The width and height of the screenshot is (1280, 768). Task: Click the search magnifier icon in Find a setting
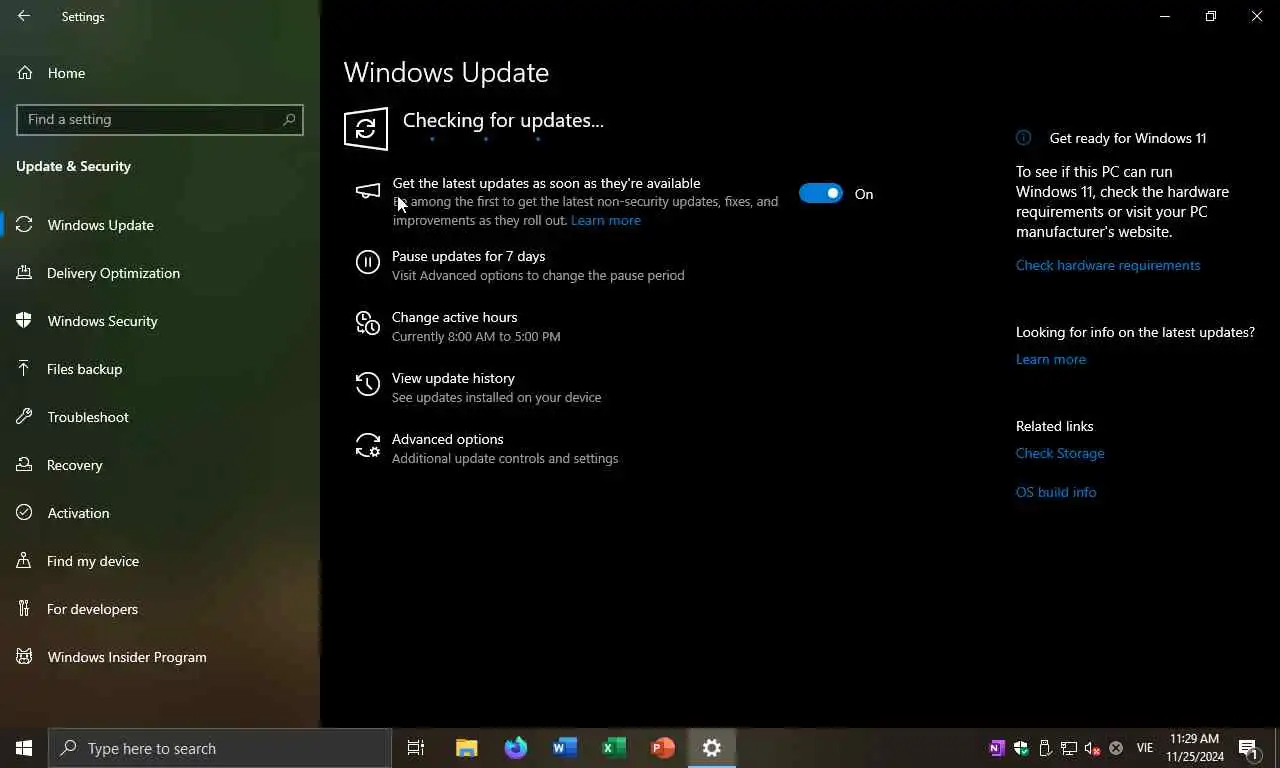[289, 119]
